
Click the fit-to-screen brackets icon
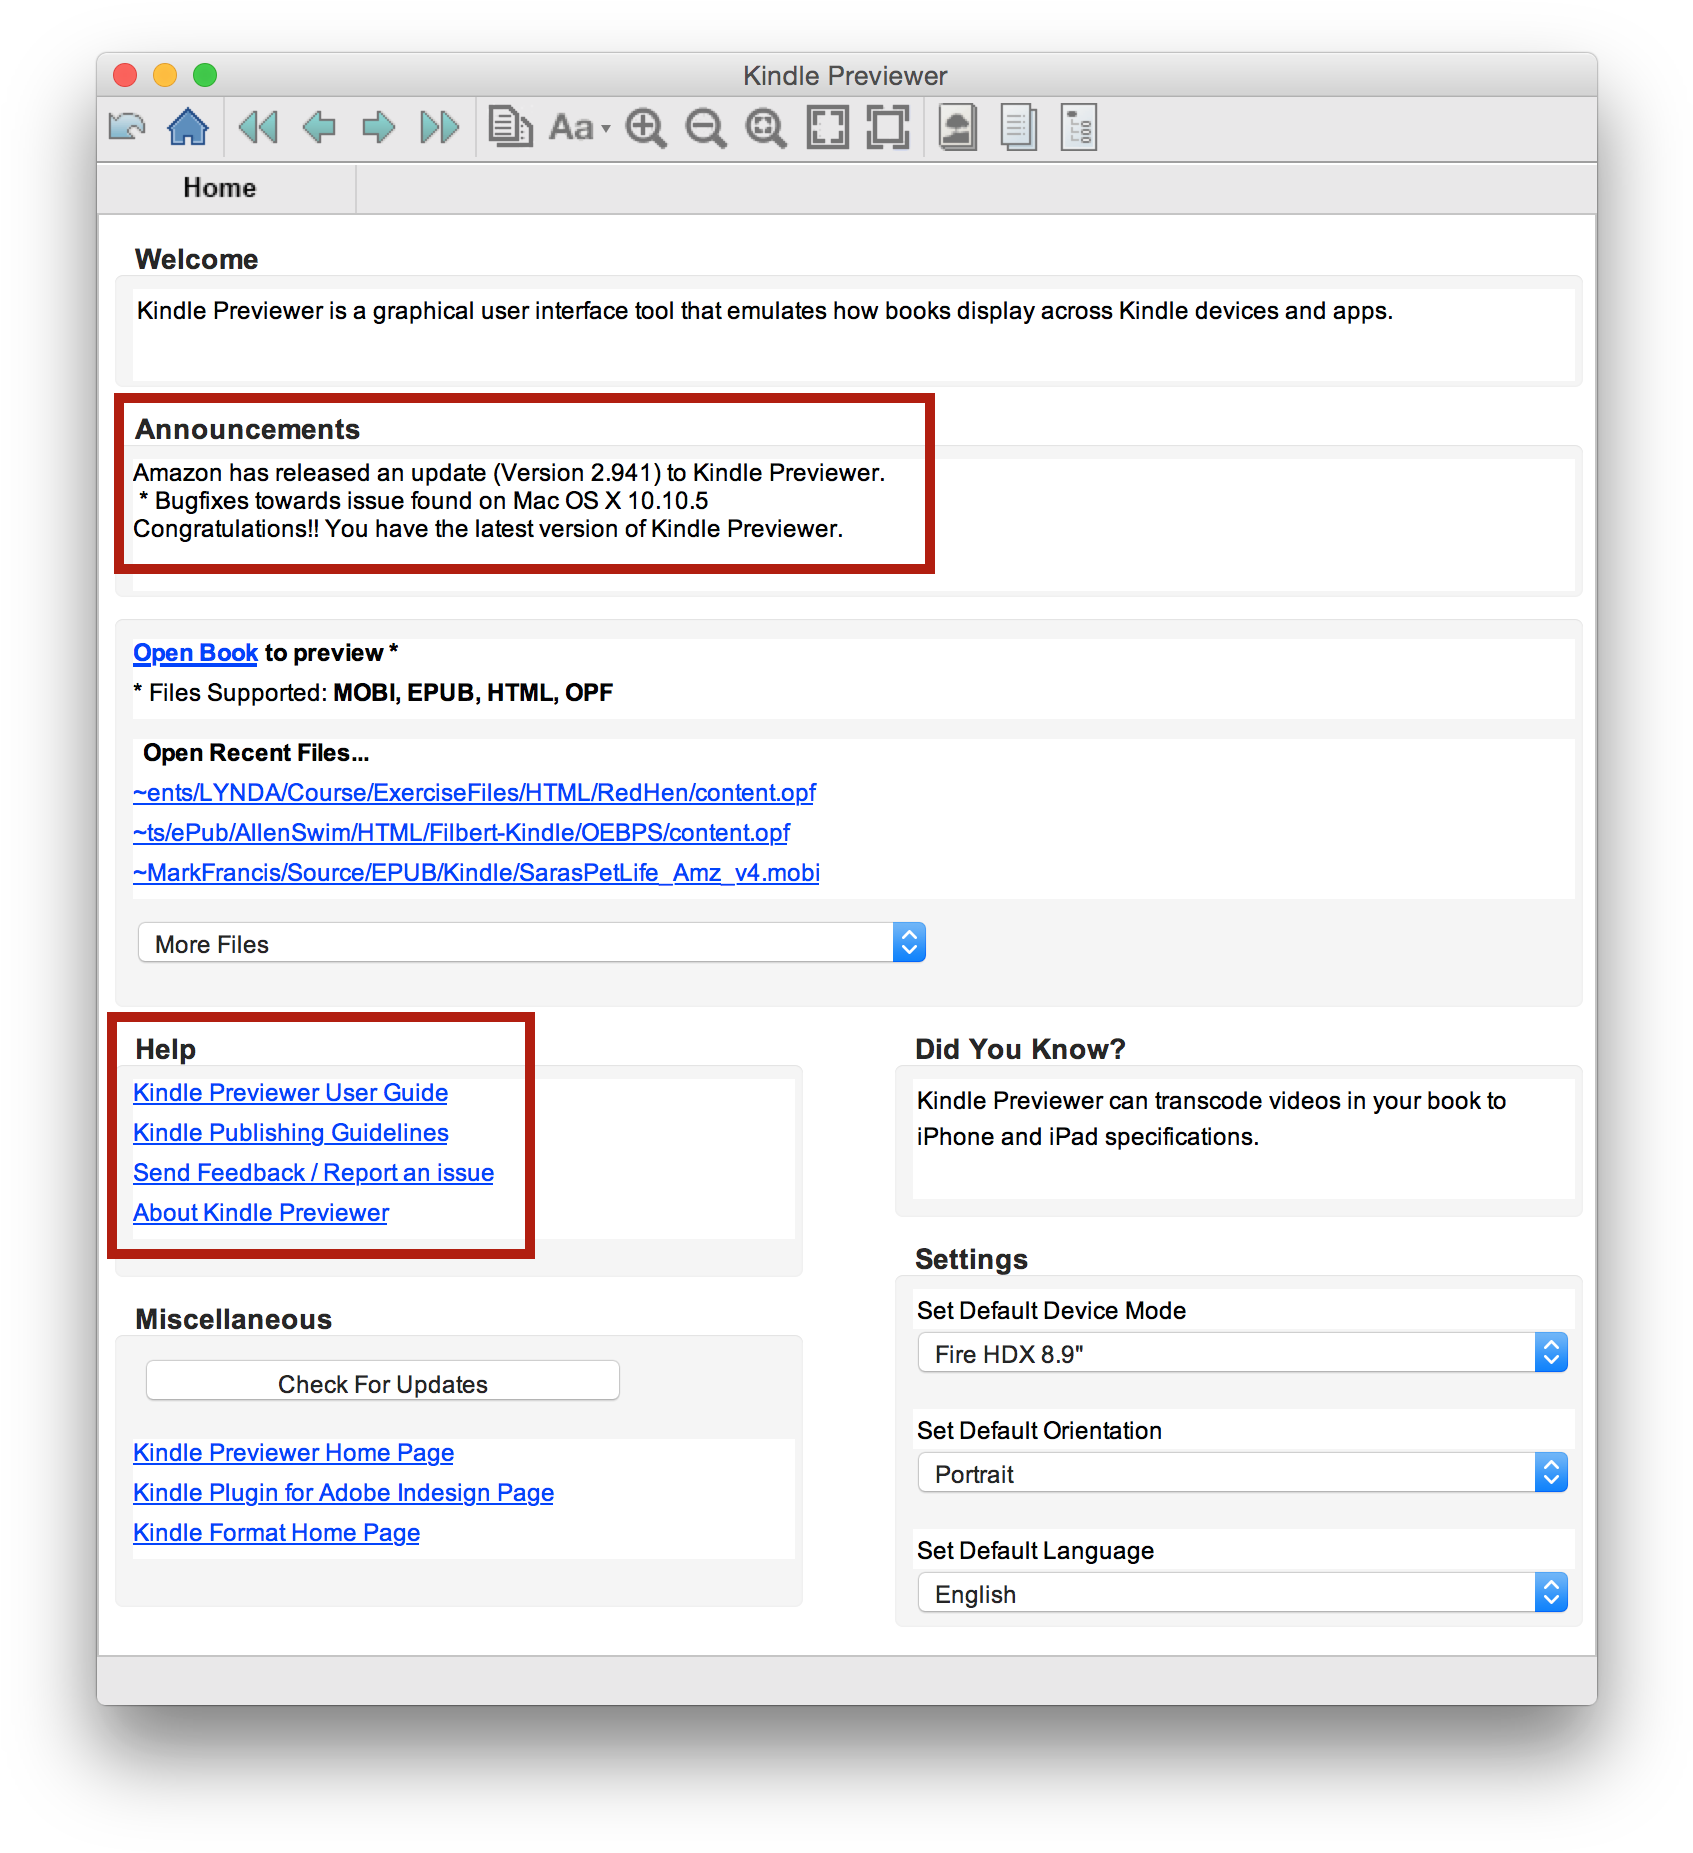coord(827,128)
